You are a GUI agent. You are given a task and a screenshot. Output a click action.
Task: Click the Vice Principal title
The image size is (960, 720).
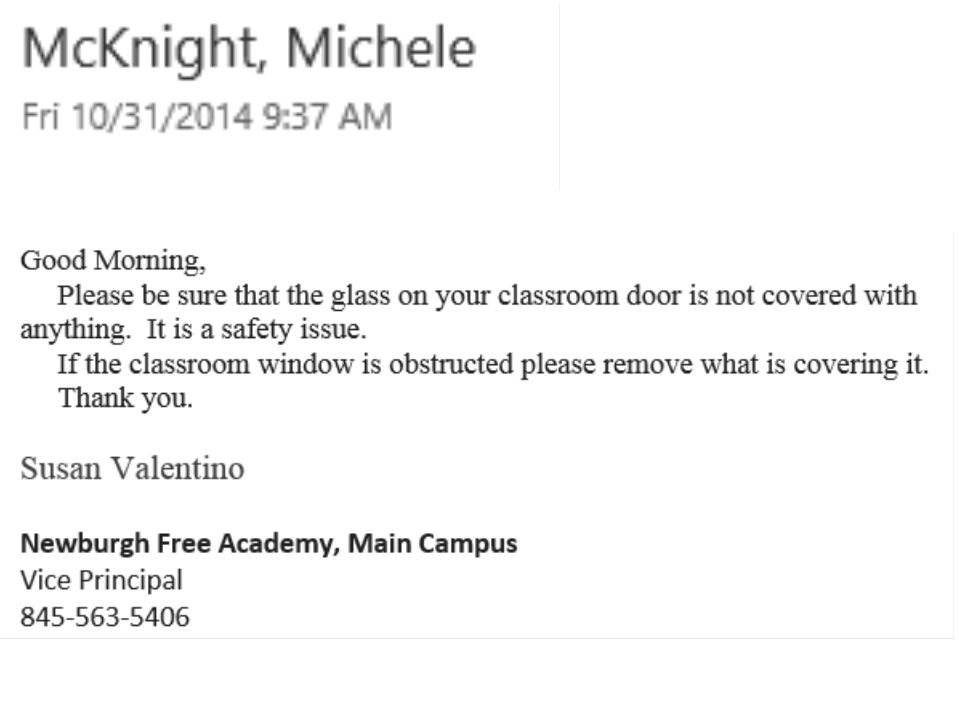tap(102, 580)
